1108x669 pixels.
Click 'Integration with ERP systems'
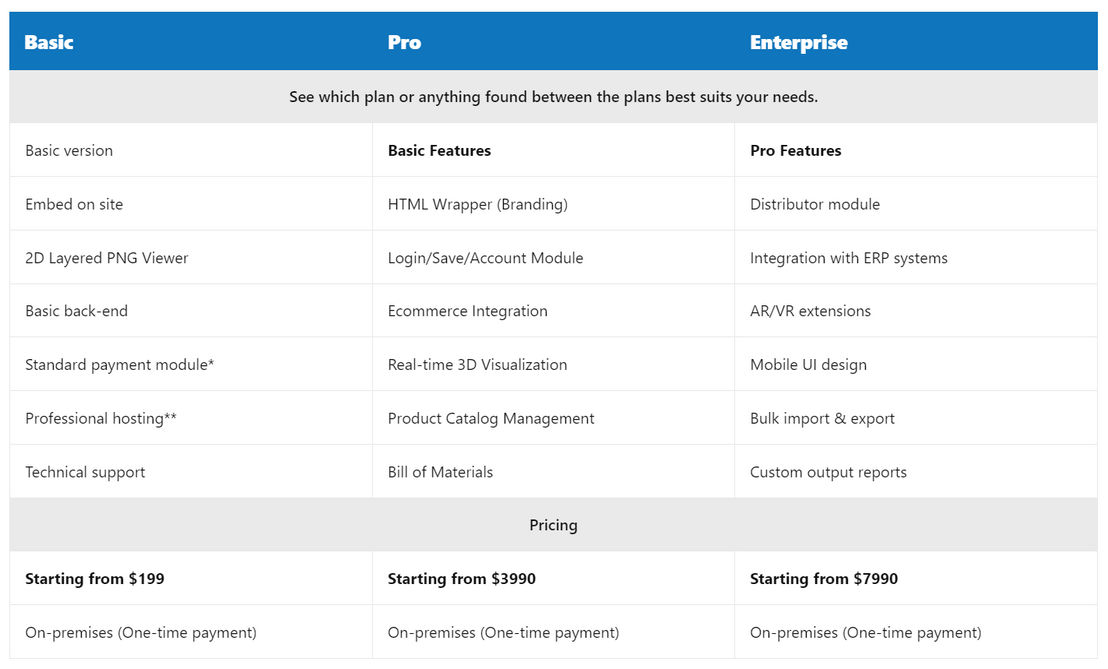849,258
